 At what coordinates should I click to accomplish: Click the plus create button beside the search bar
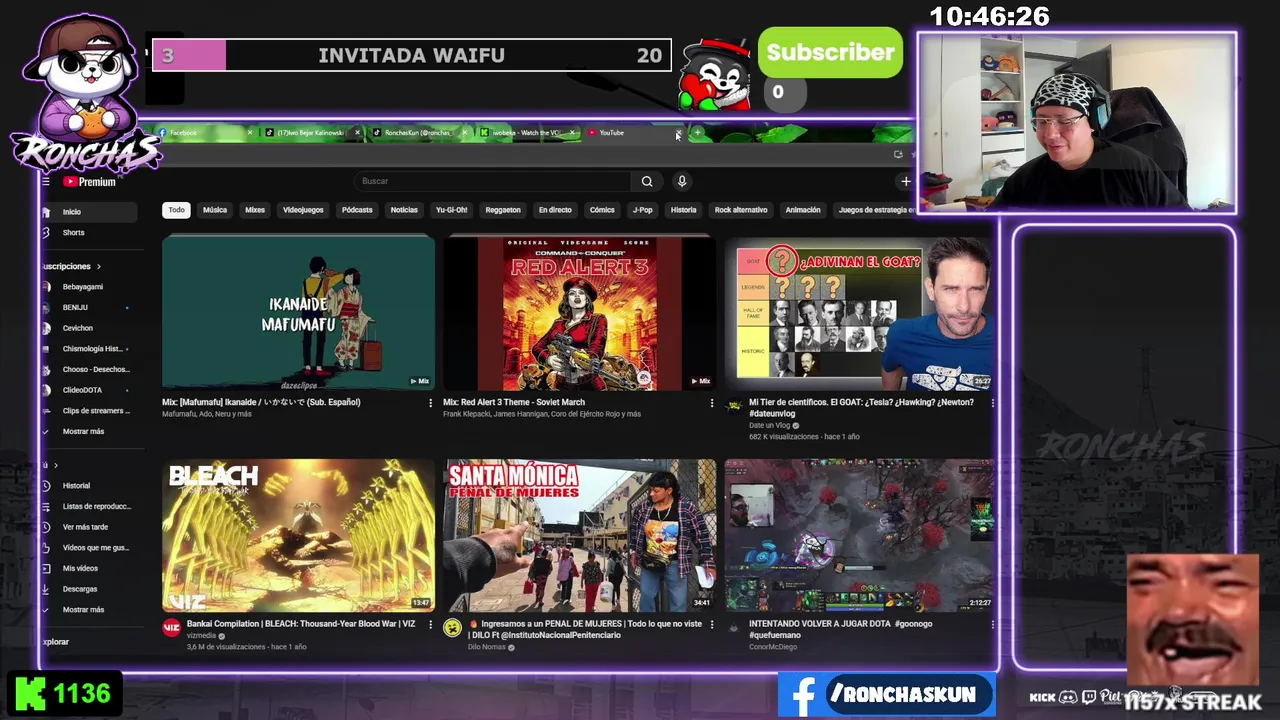click(x=905, y=181)
